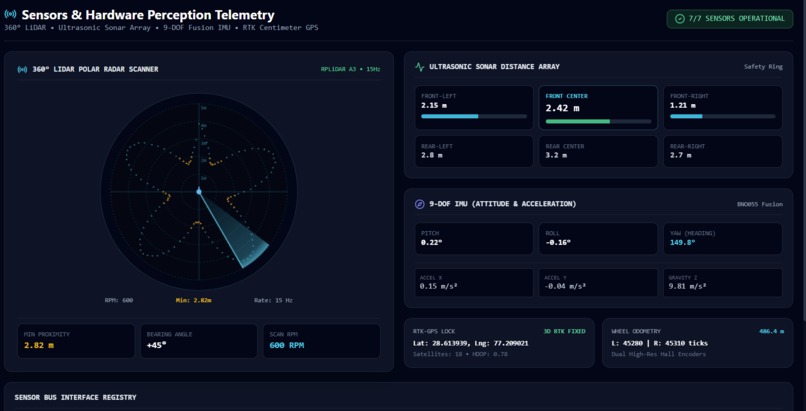The image size is (806, 411).
Task: Click the Dual High-Res Hall Encoders caption
Action: coord(658,354)
